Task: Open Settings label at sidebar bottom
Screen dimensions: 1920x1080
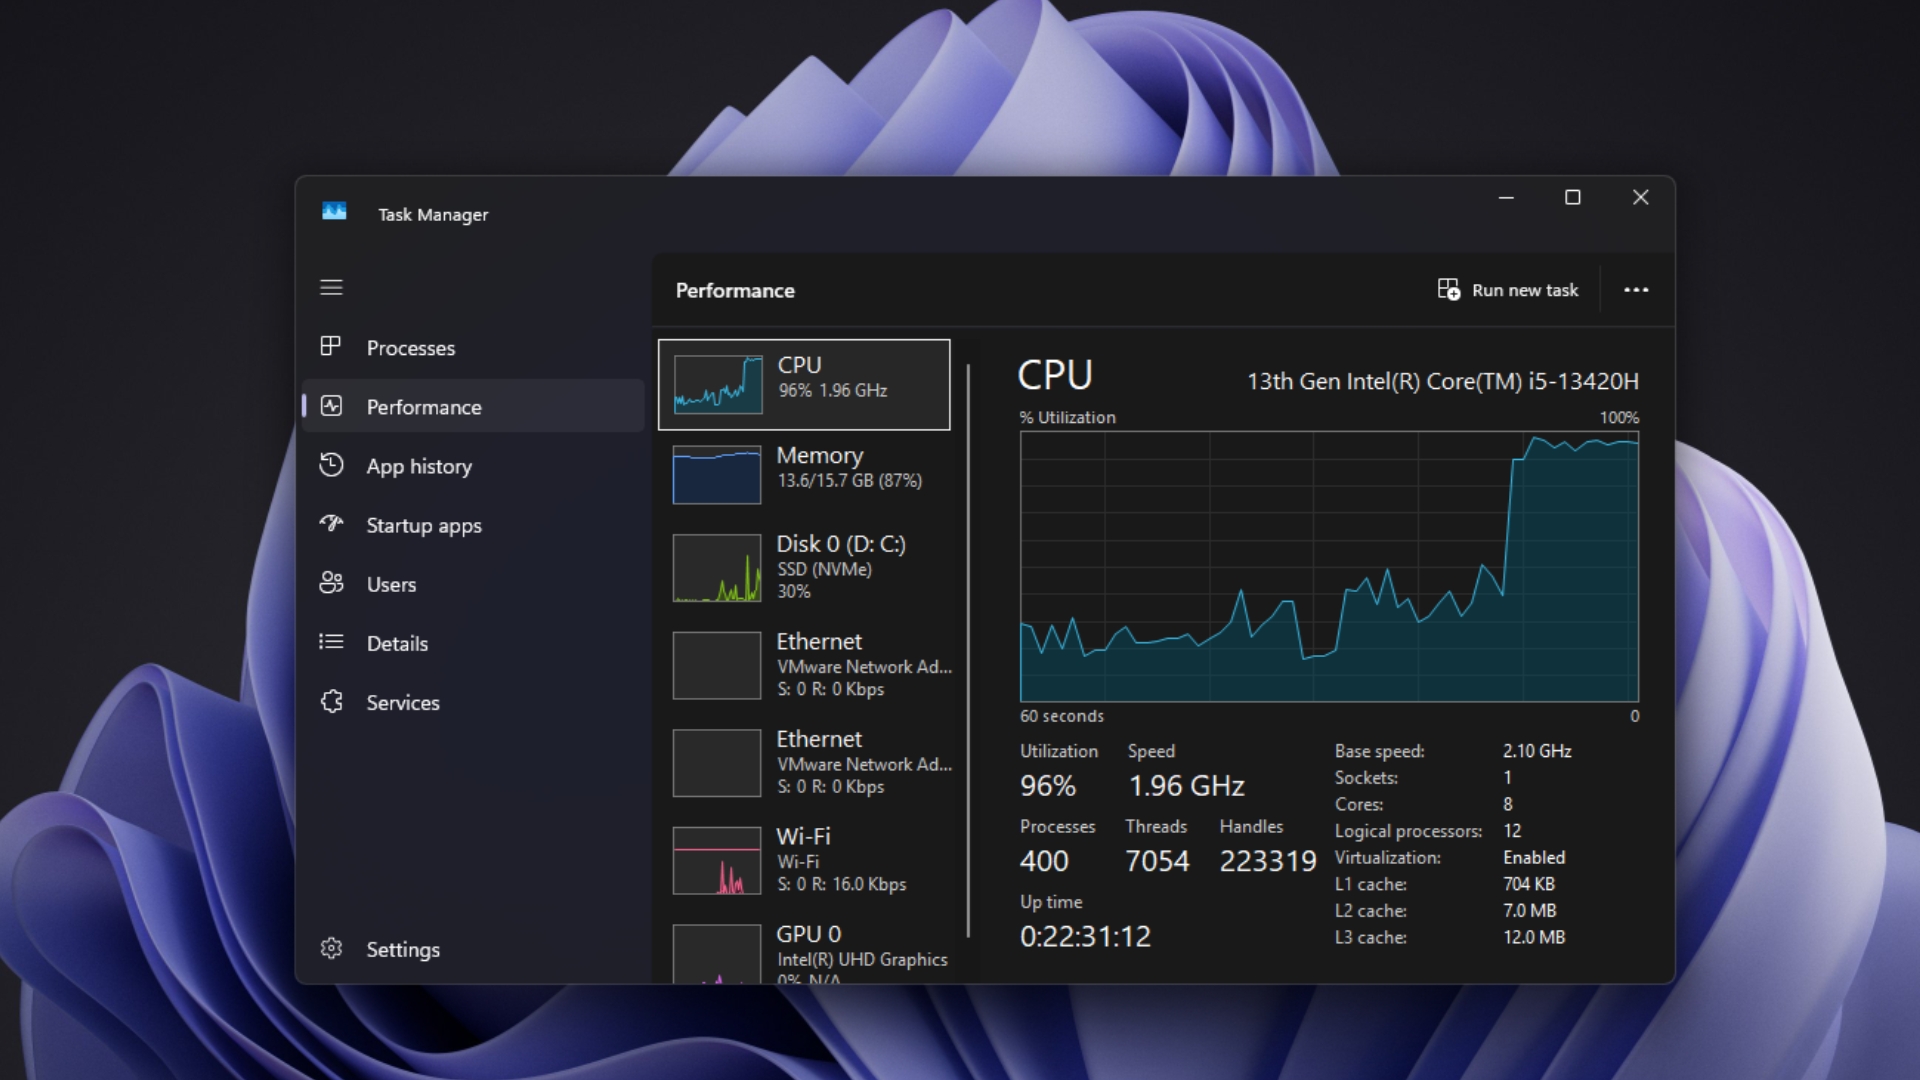Action: point(403,949)
